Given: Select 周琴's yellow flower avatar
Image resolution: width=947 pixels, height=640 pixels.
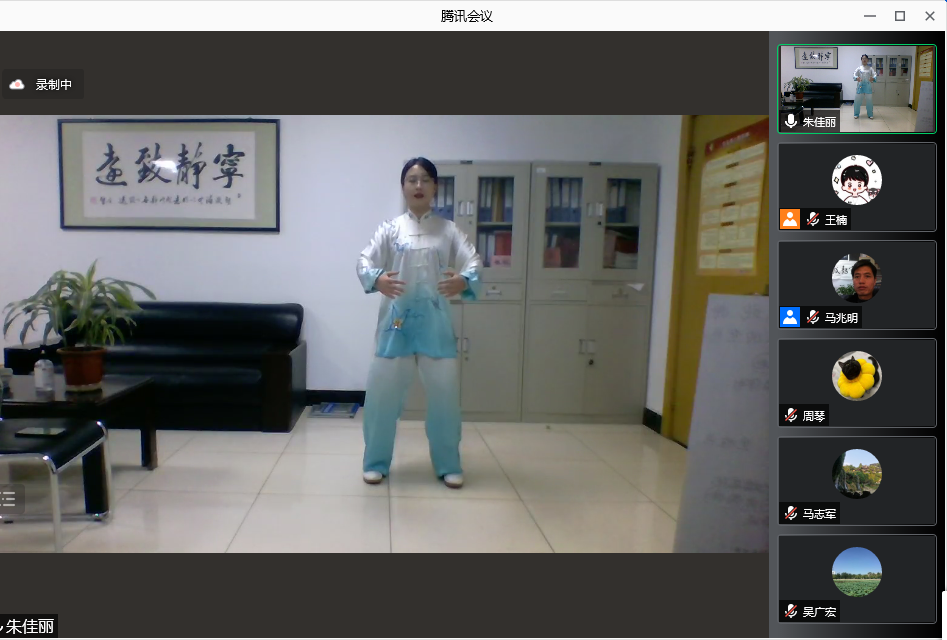Looking at the screenshot, I should pyautogui.click(x=857, y=376).
